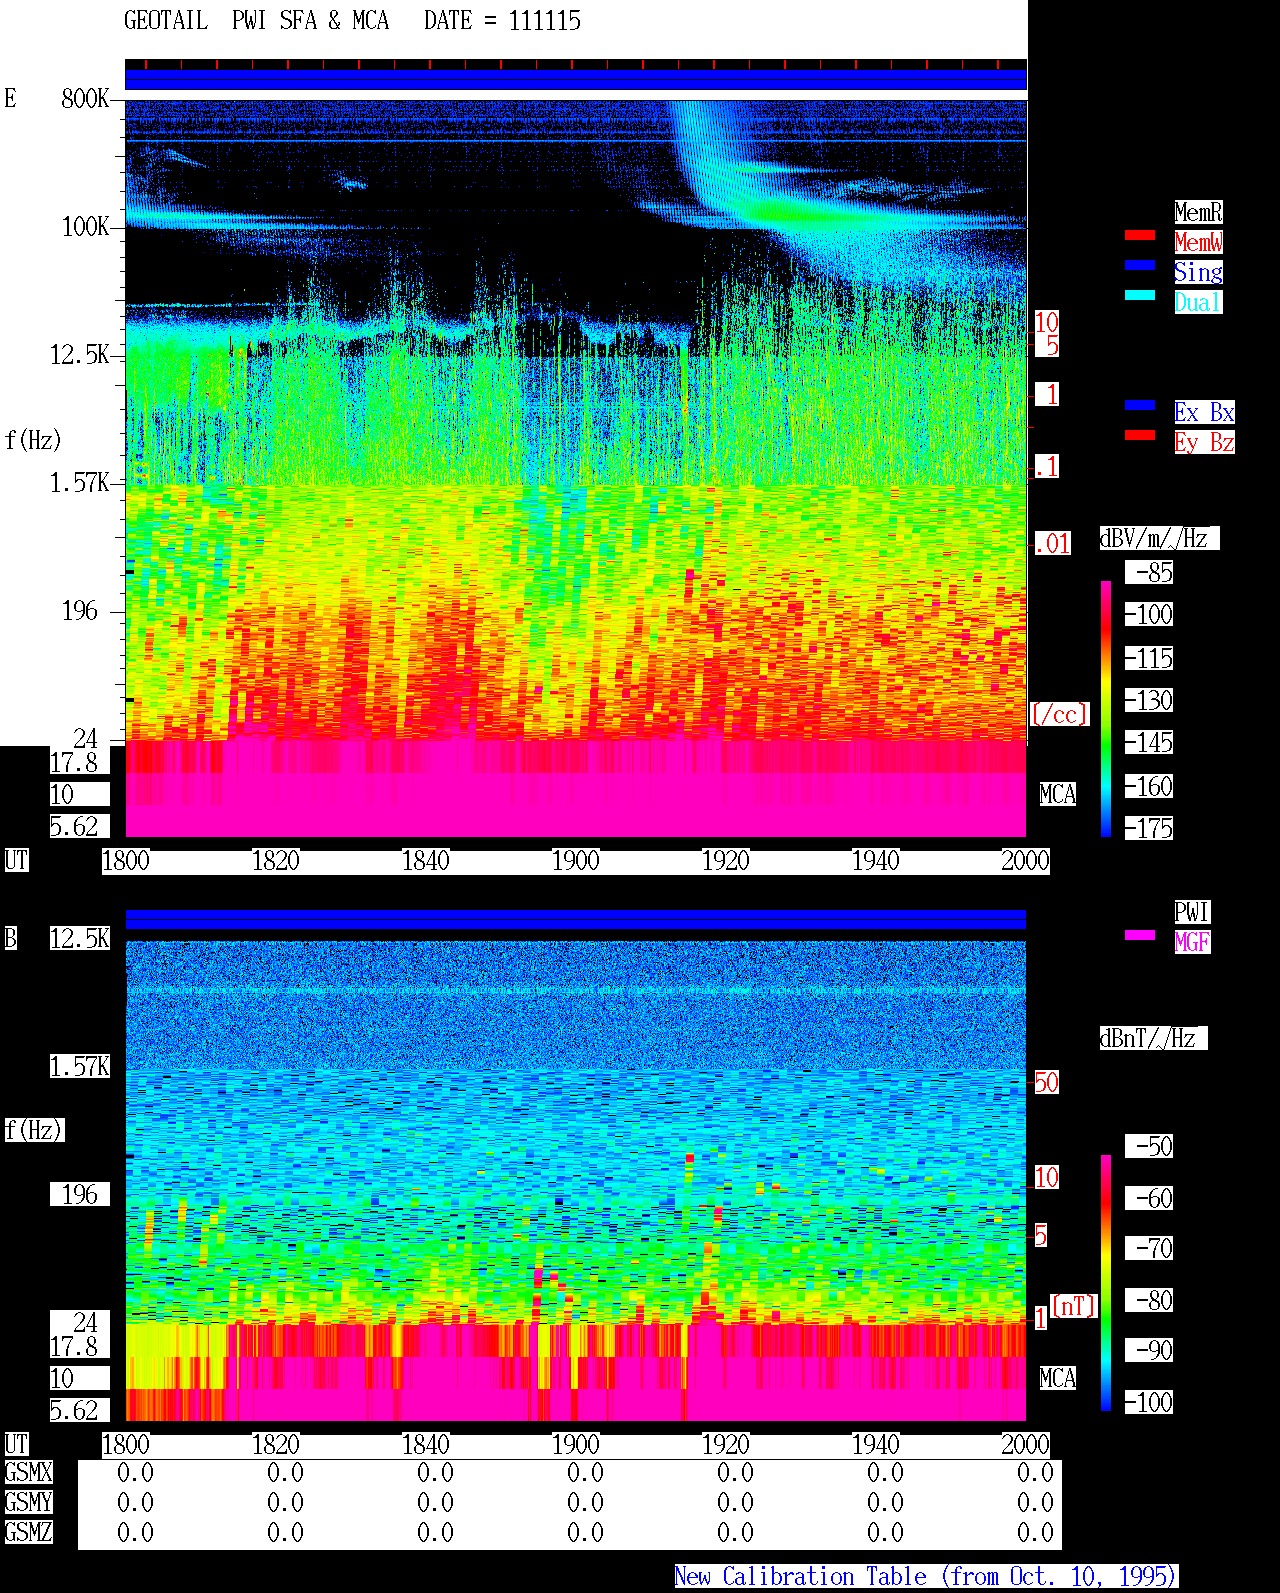
Task: Click the red MemW legend swatch
Action: tap(1140, 235)
